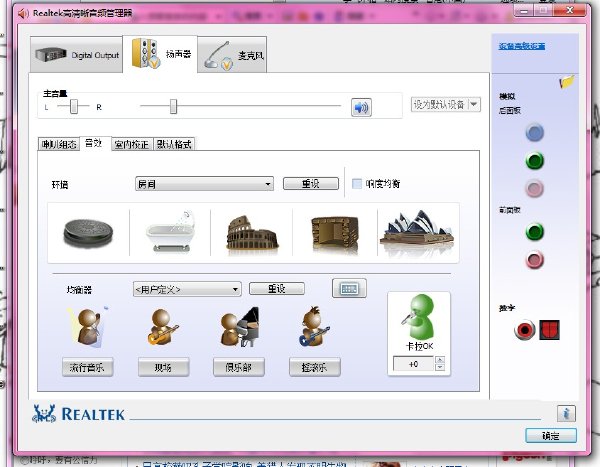Click the green rear panel jack
Screen dimensions: 600x467
pos(535,161)
